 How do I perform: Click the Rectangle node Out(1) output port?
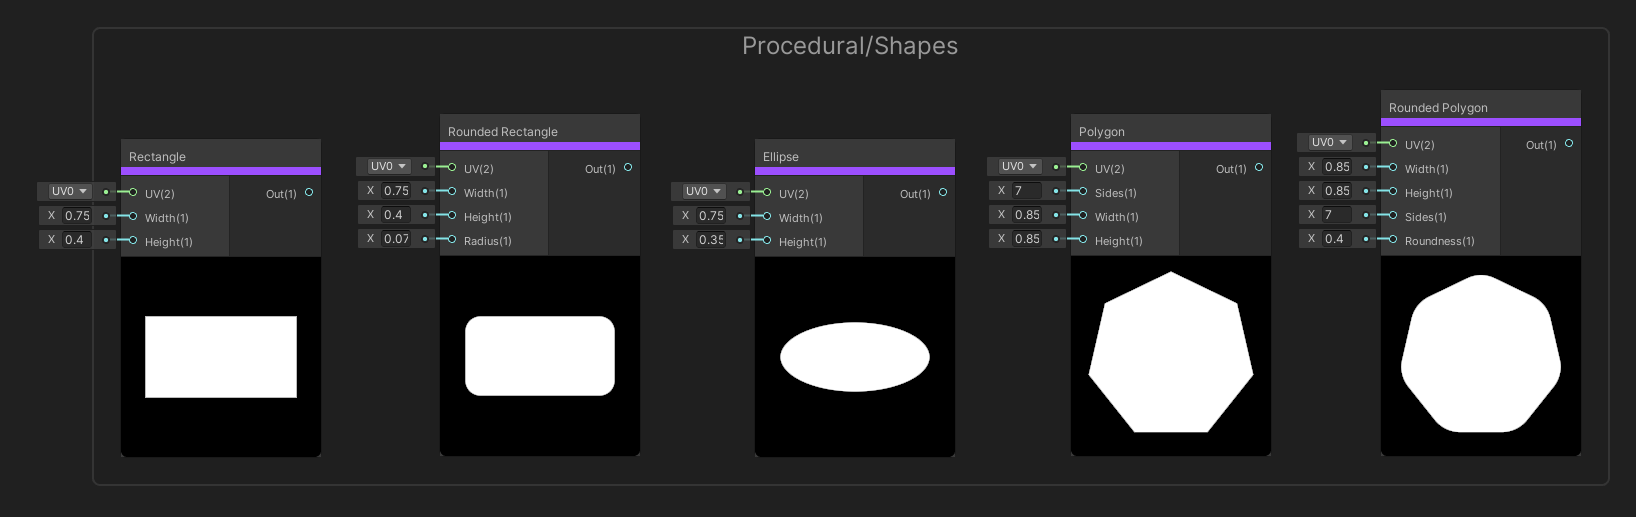coord(309,192)
